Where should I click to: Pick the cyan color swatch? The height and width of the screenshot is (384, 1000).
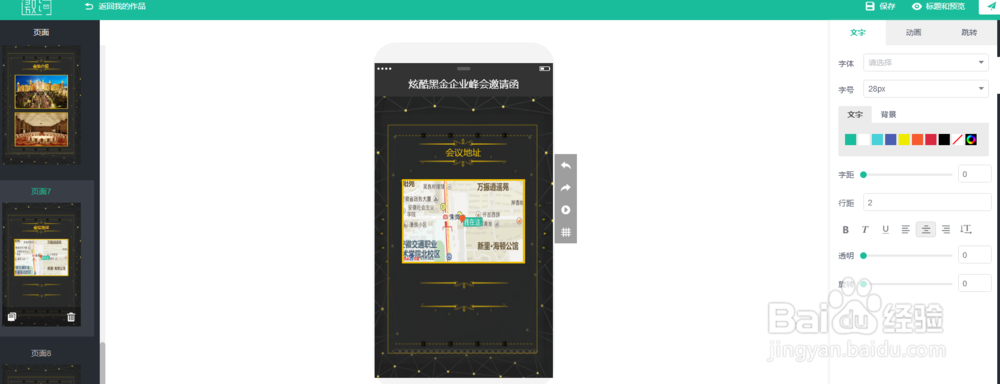click(877, 140)
